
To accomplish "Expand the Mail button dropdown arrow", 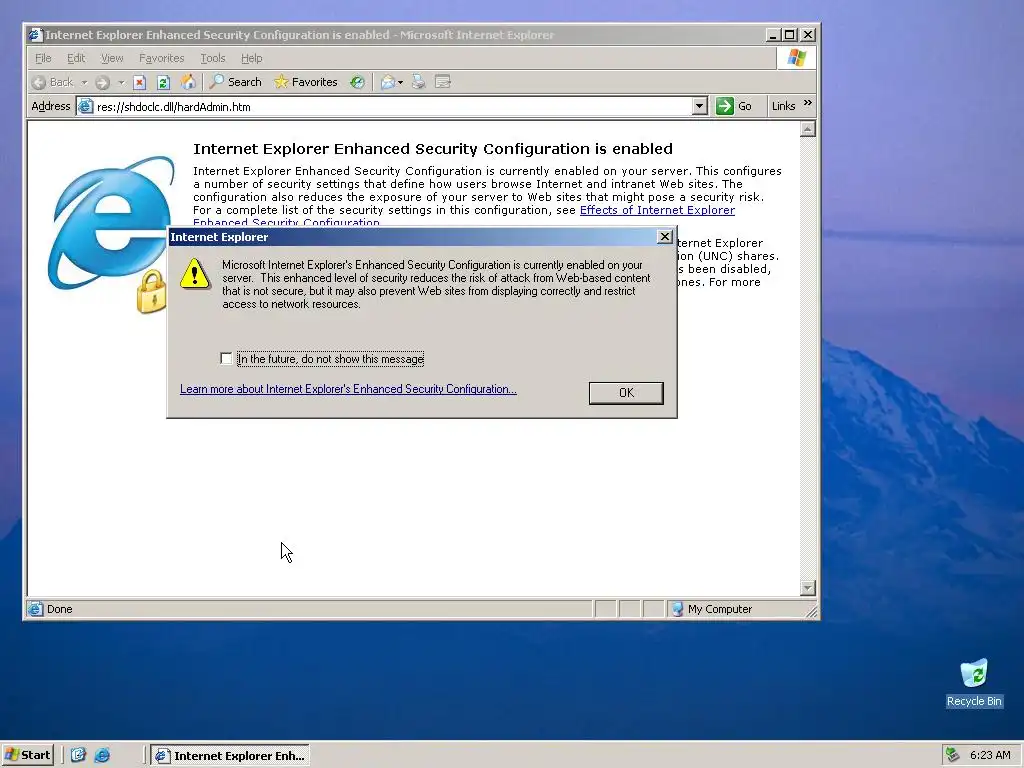I will [x=400, y=82].
